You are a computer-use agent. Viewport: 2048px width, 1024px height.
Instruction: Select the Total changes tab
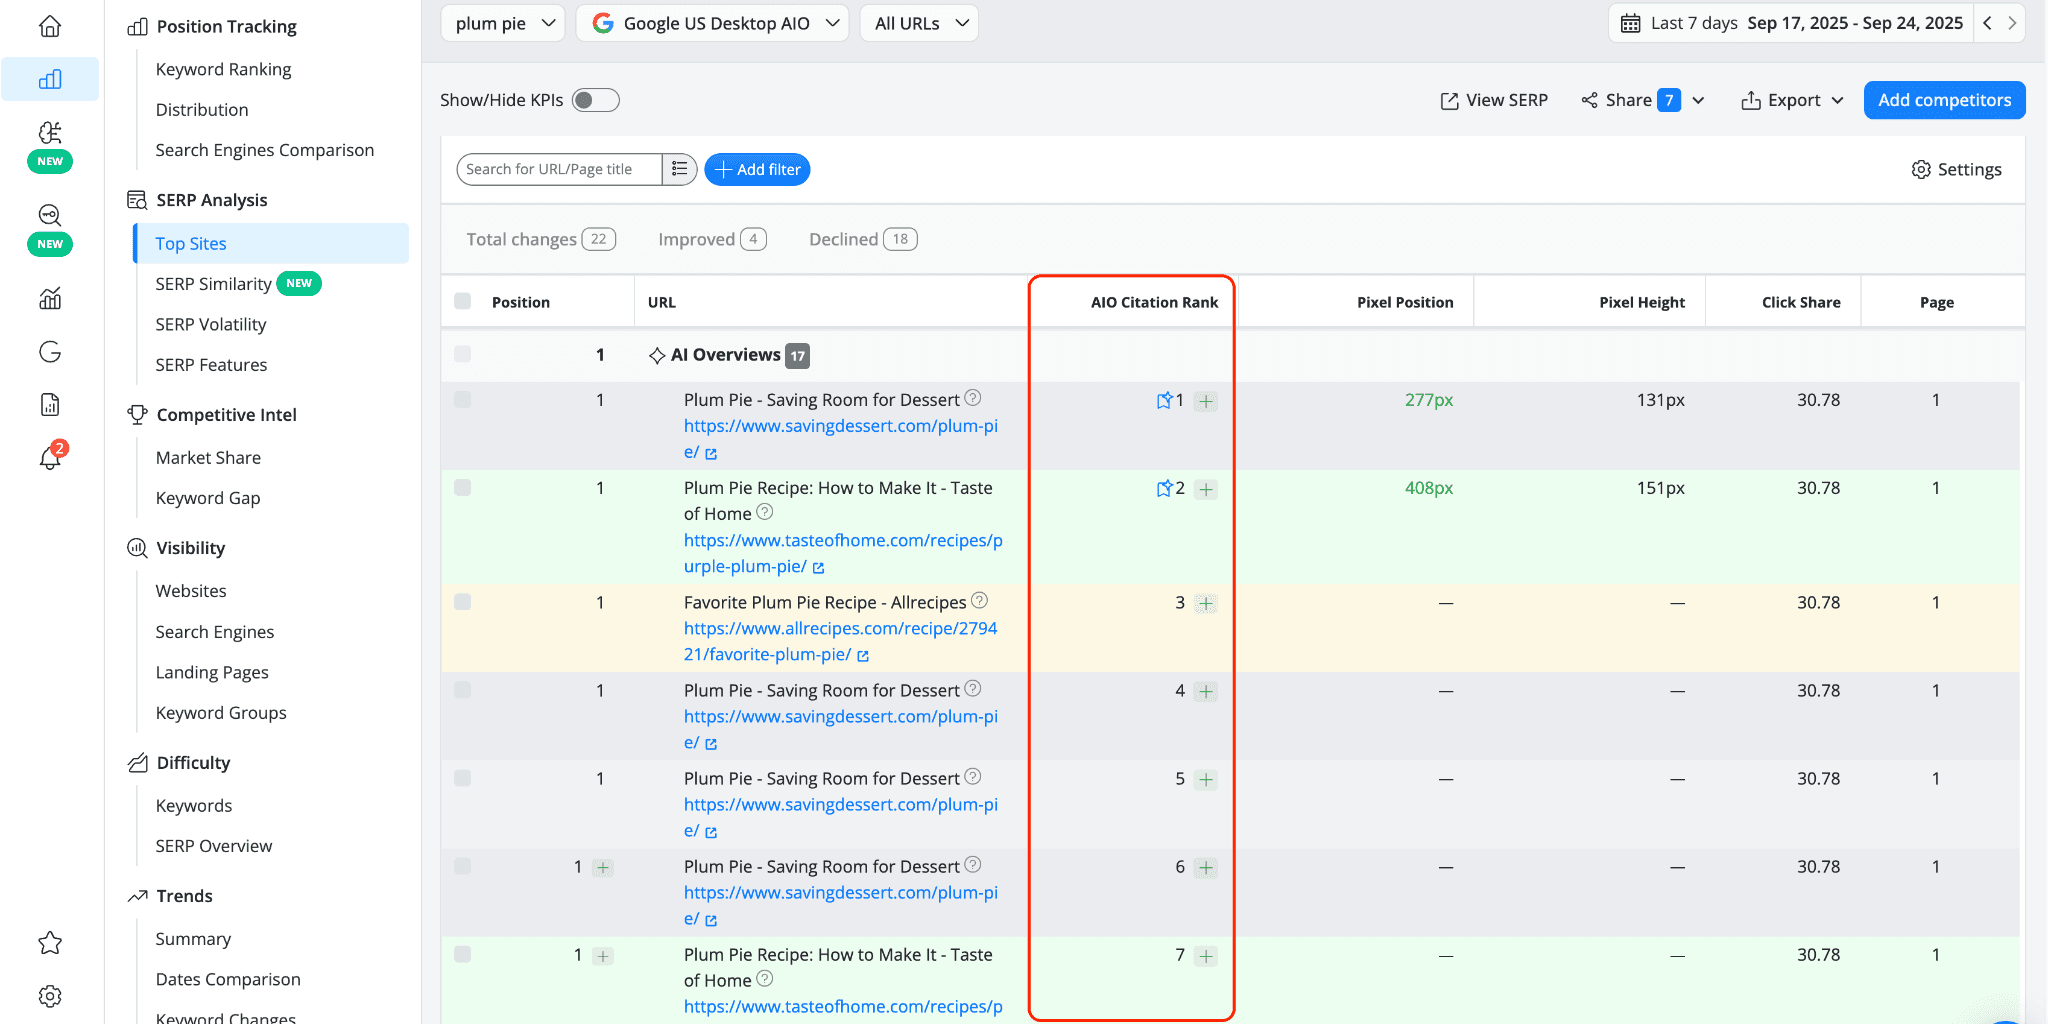click(x=541, y=239)
